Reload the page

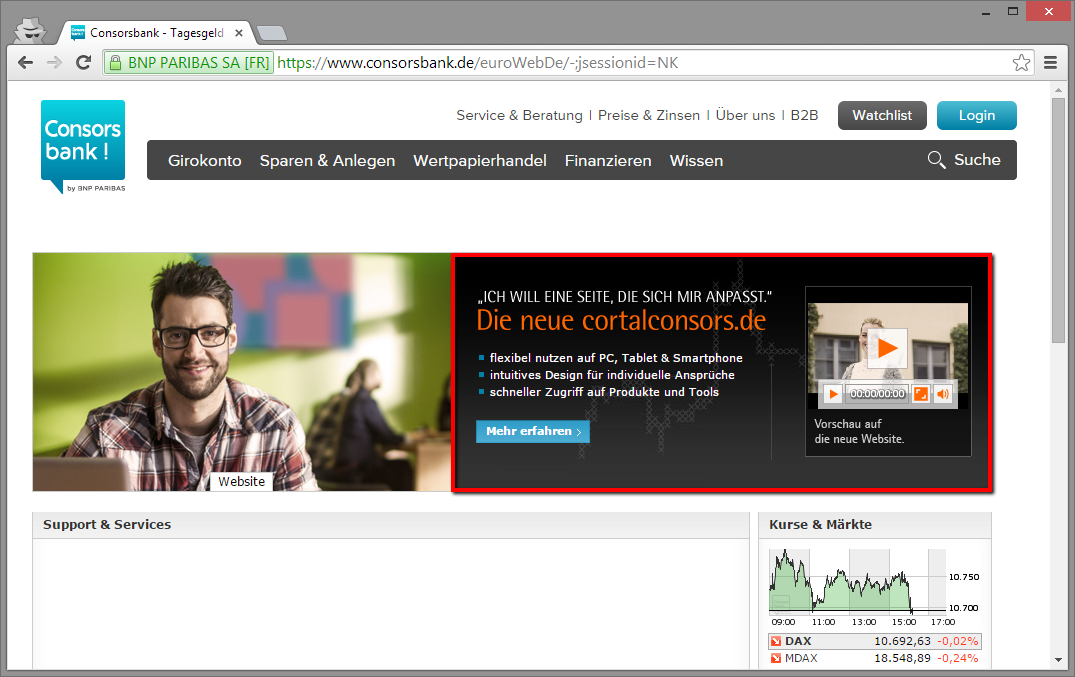point(83,63)
